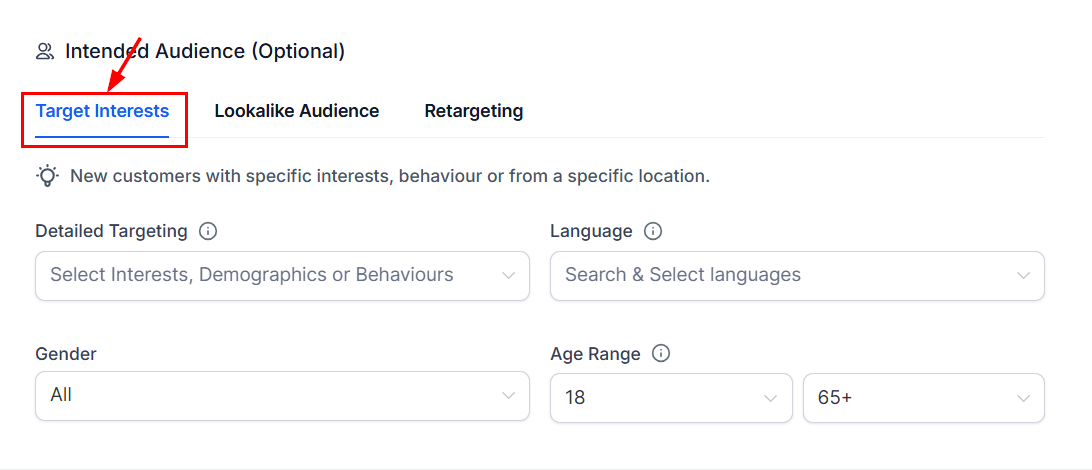Click the Intended Audience (Optional) heading
Image resolution: width=1092 pixels, height=470 pixels.
(x=205, y=51)
